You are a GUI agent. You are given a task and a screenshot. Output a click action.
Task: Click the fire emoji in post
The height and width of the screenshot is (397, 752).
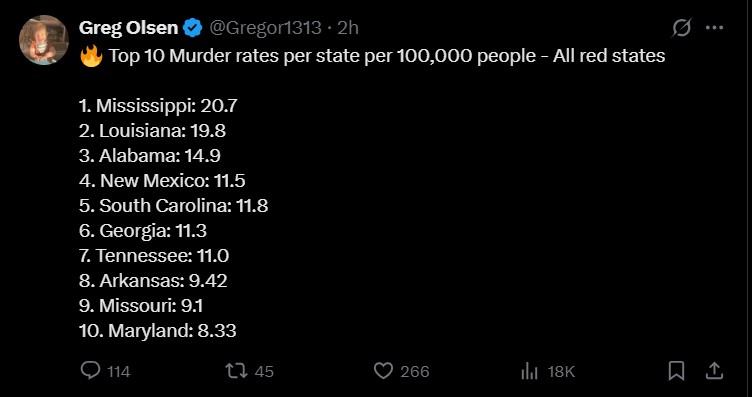pyautogui.click(x=91, y=56)
